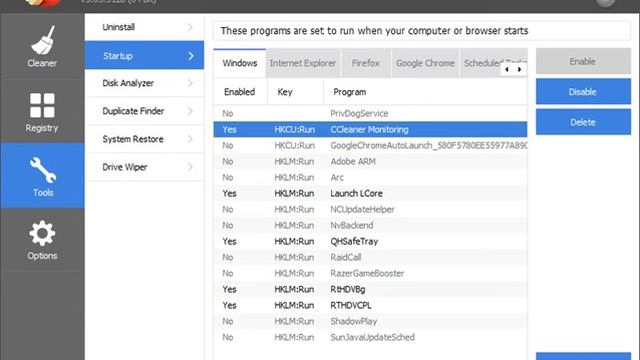Open the System Restore tool
This screenshot has width=640, height=360.
144,139
